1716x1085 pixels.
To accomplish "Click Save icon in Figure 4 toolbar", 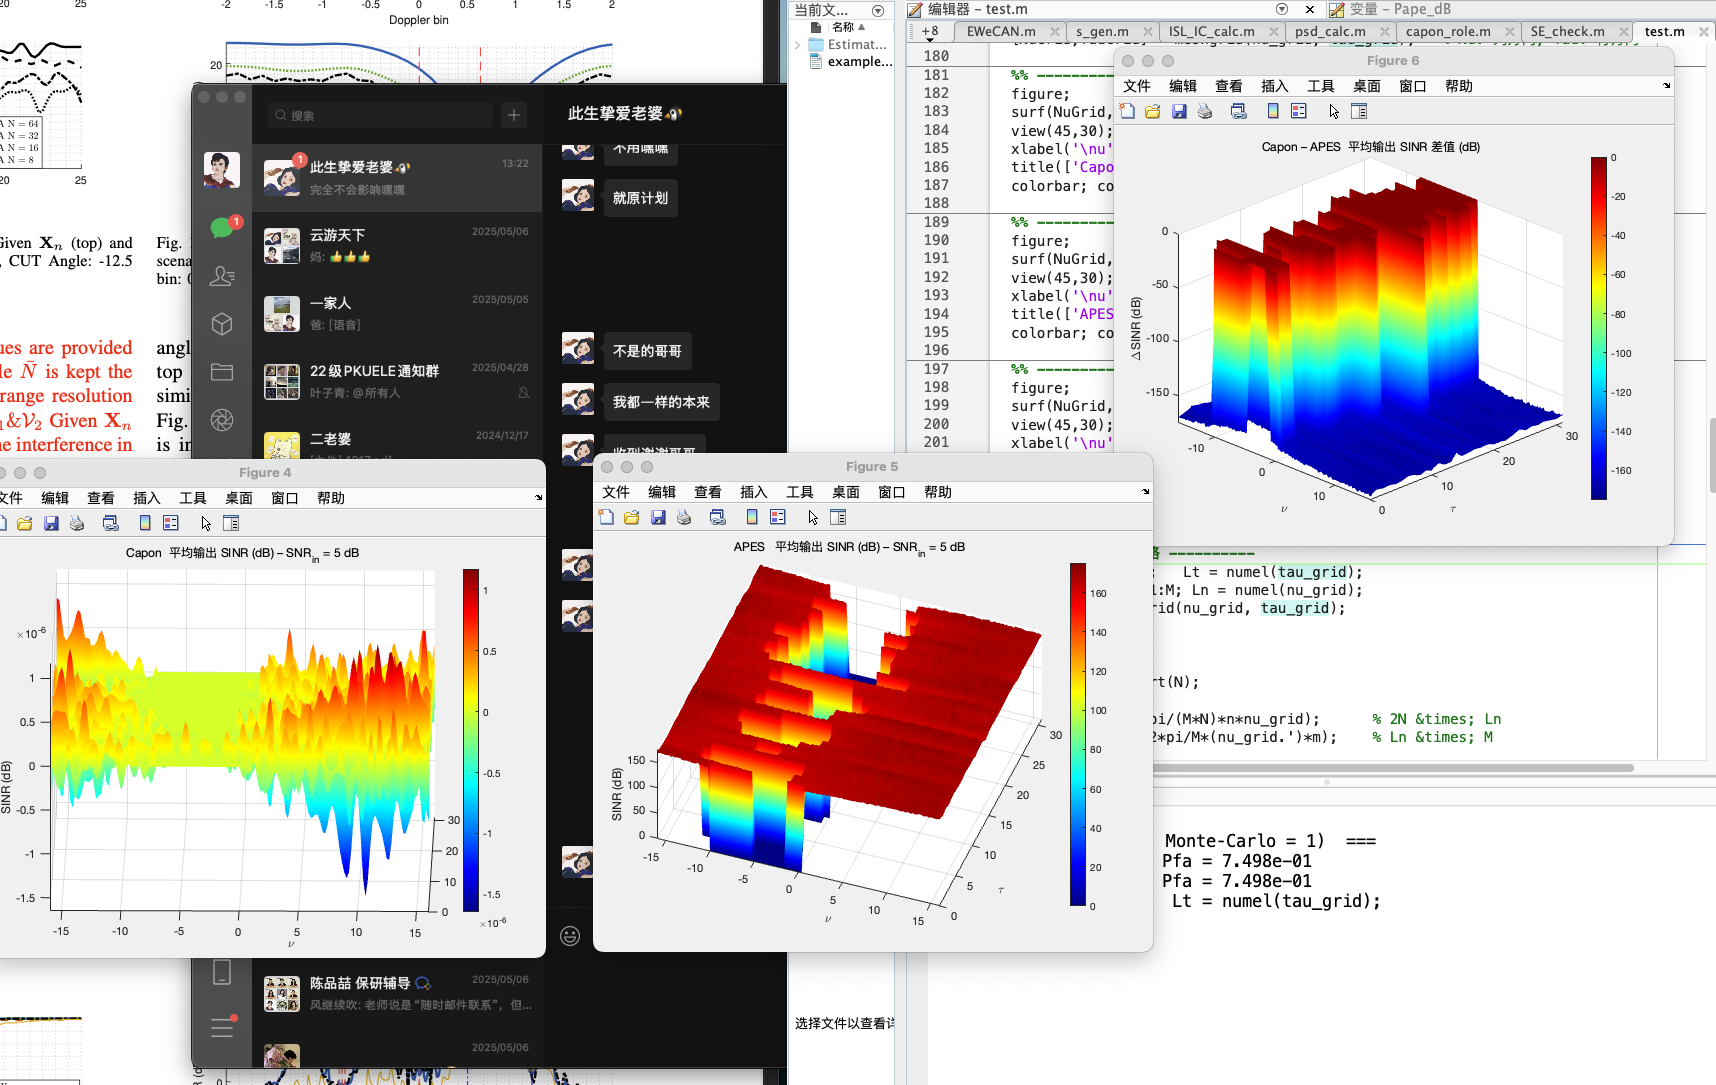I will [x=51, y=523].
